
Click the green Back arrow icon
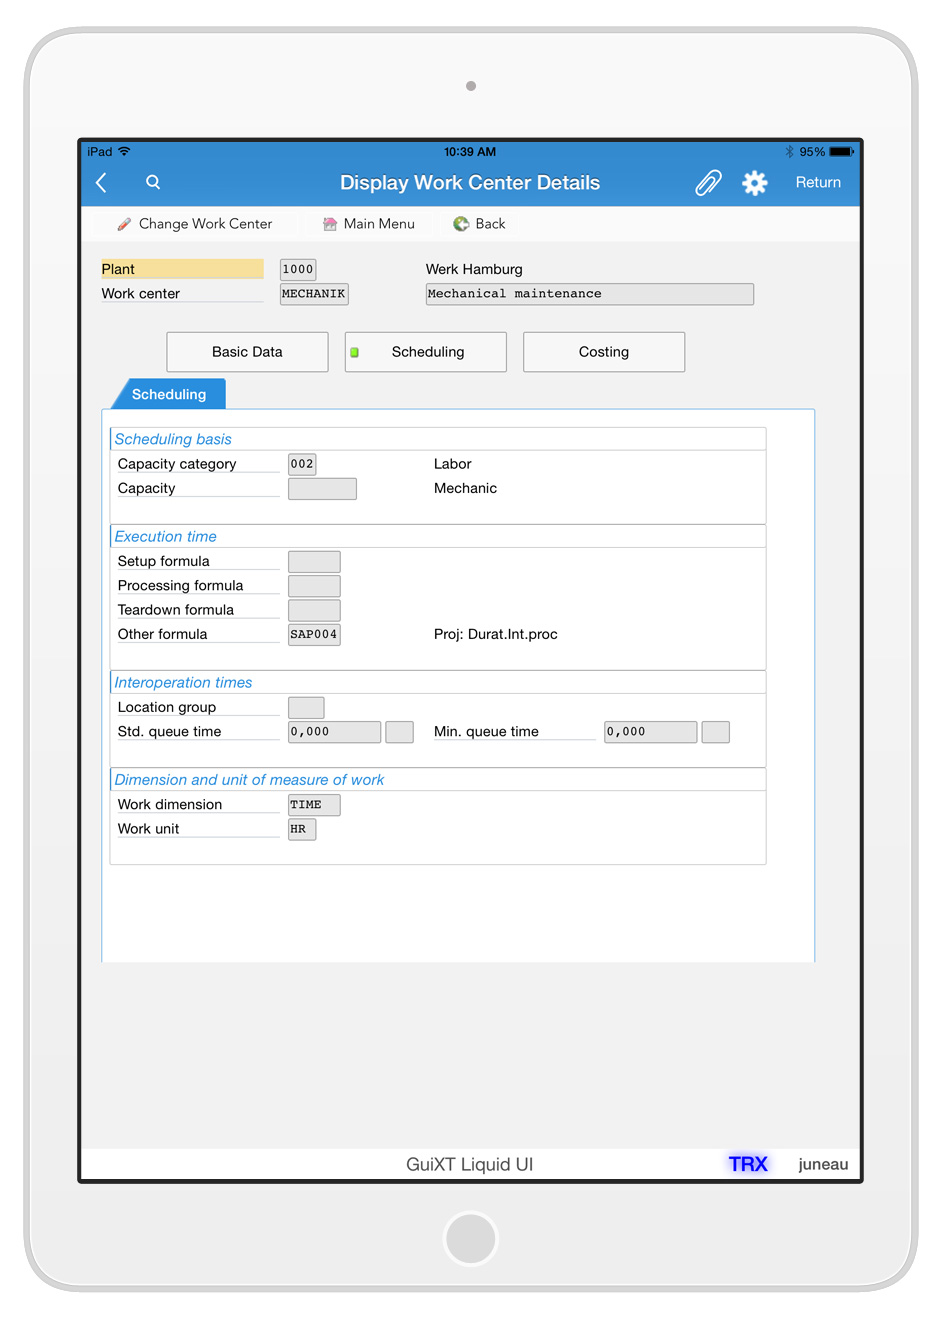tap(461, 224)
